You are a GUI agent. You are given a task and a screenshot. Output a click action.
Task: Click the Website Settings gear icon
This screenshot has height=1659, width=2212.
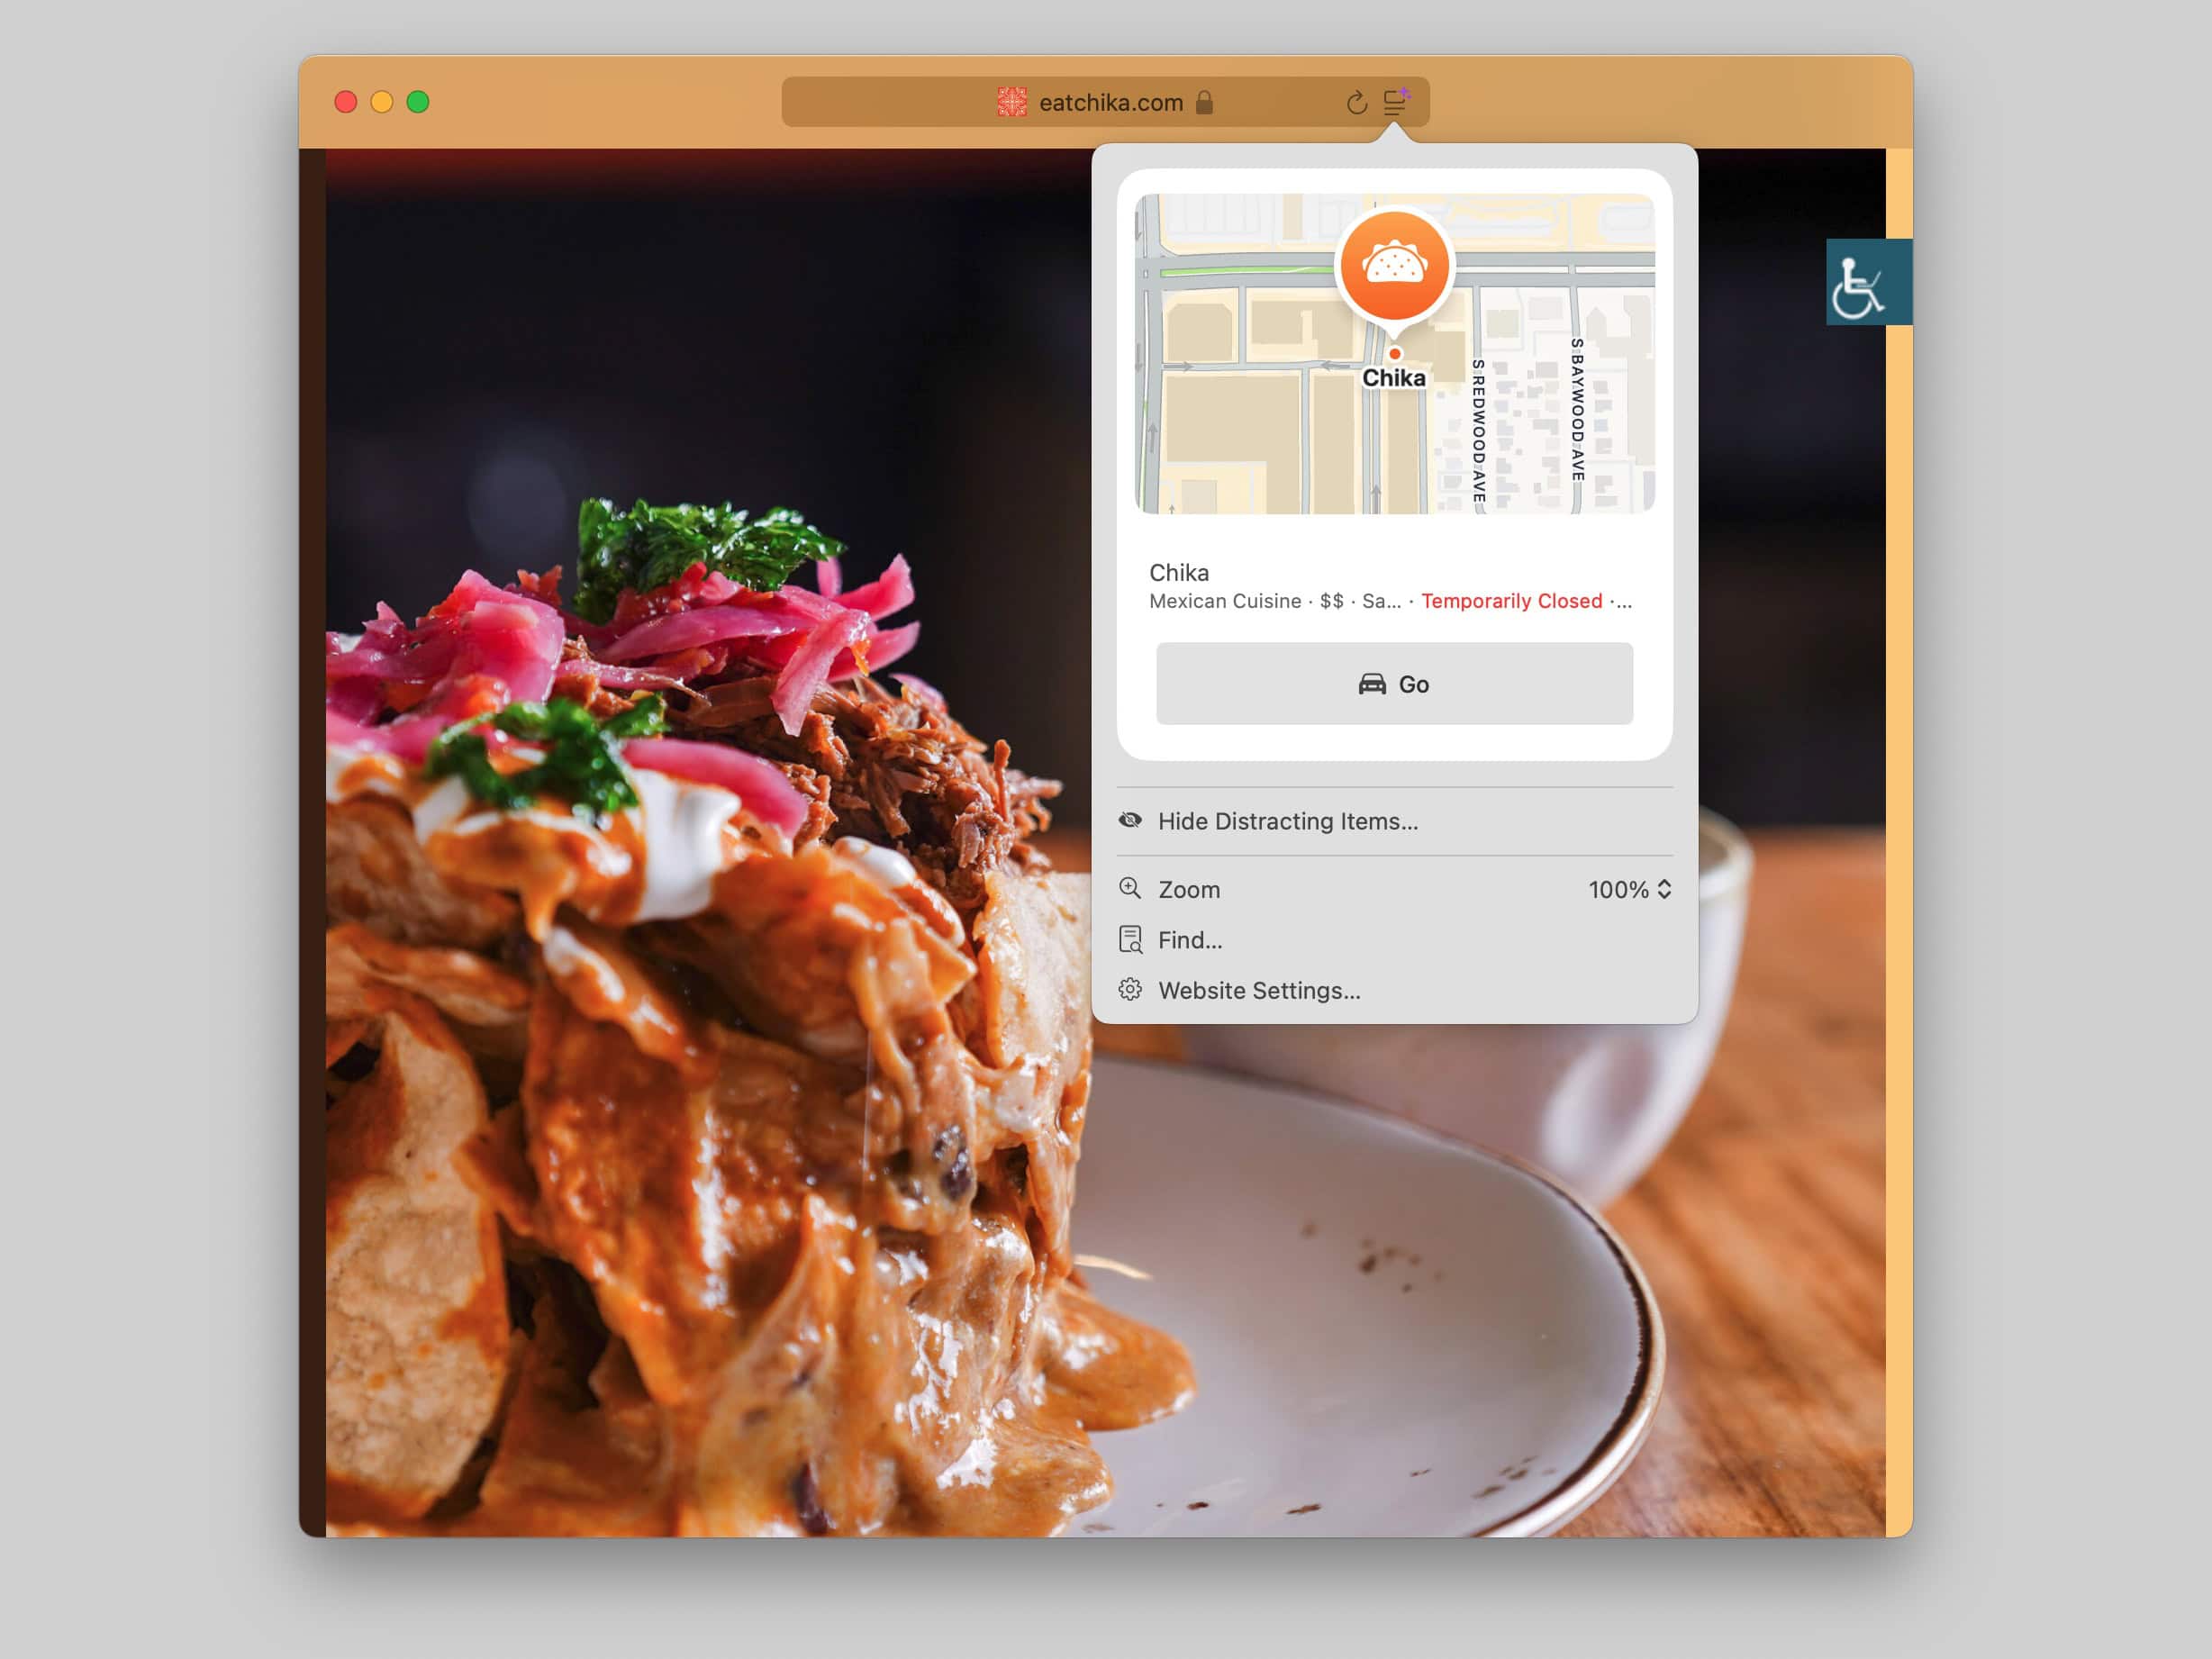point(1130,989)
